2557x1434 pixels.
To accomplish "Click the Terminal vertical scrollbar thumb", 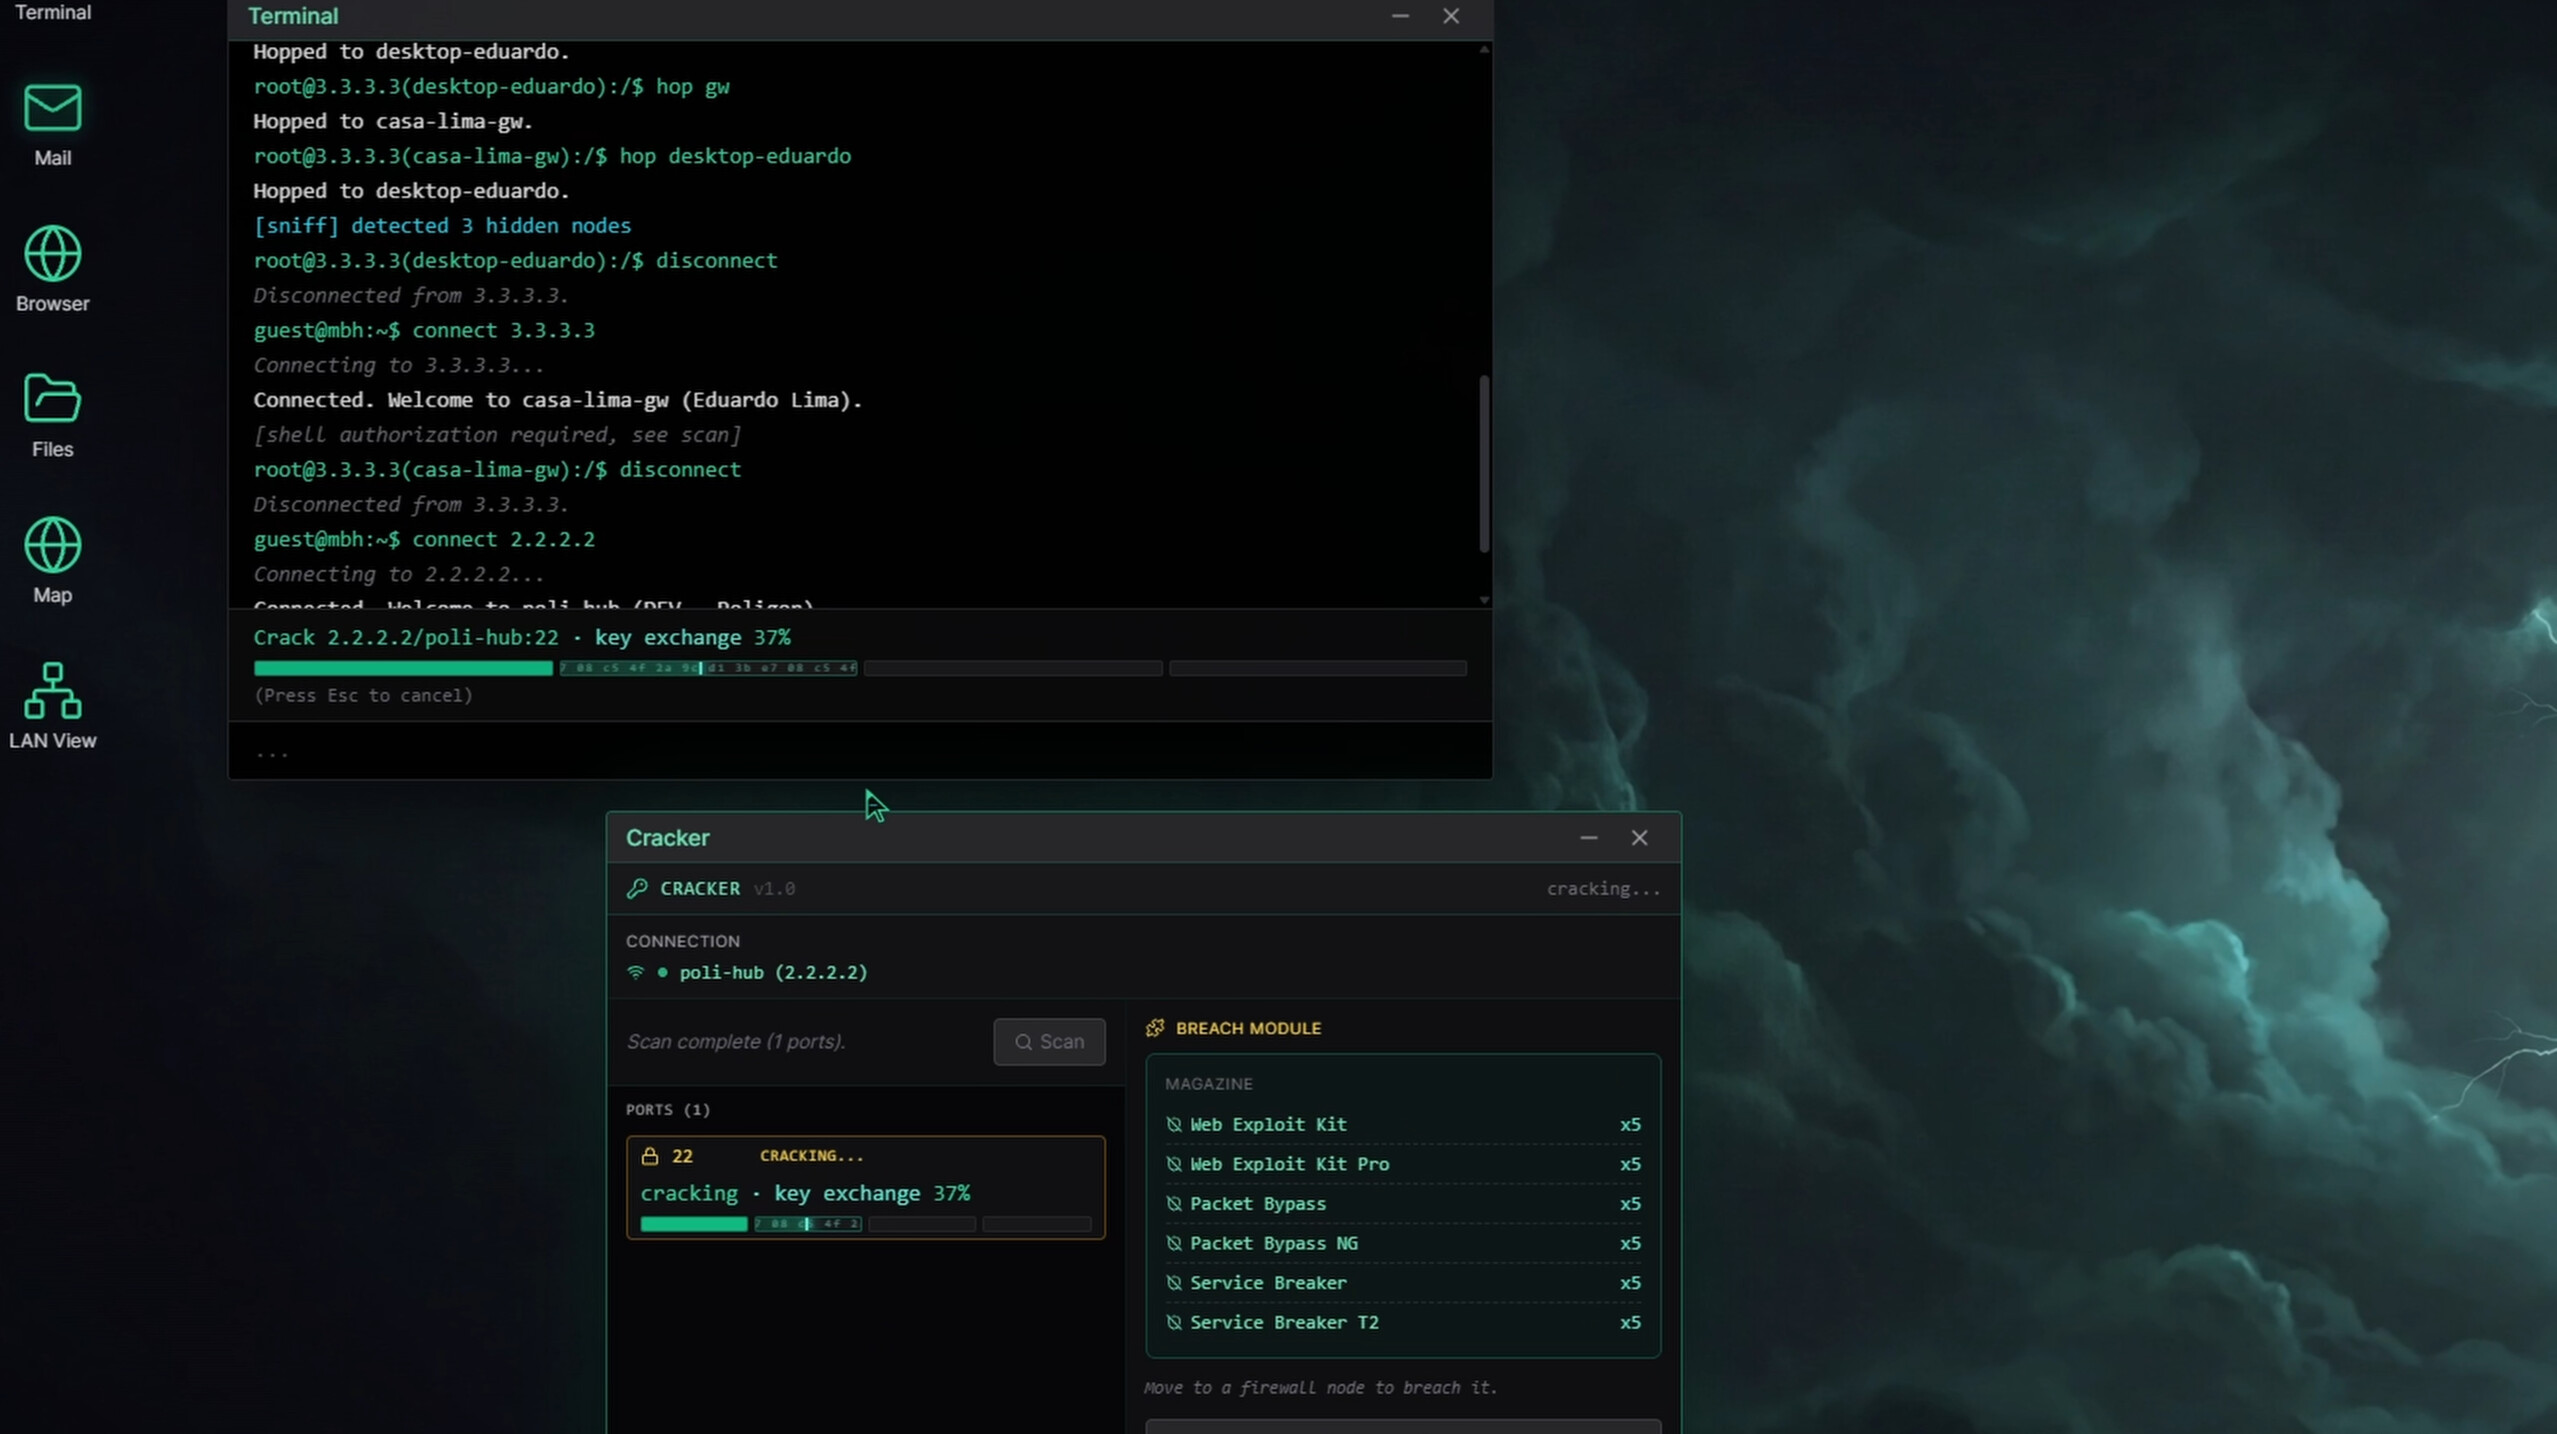I will point(1484,463).
